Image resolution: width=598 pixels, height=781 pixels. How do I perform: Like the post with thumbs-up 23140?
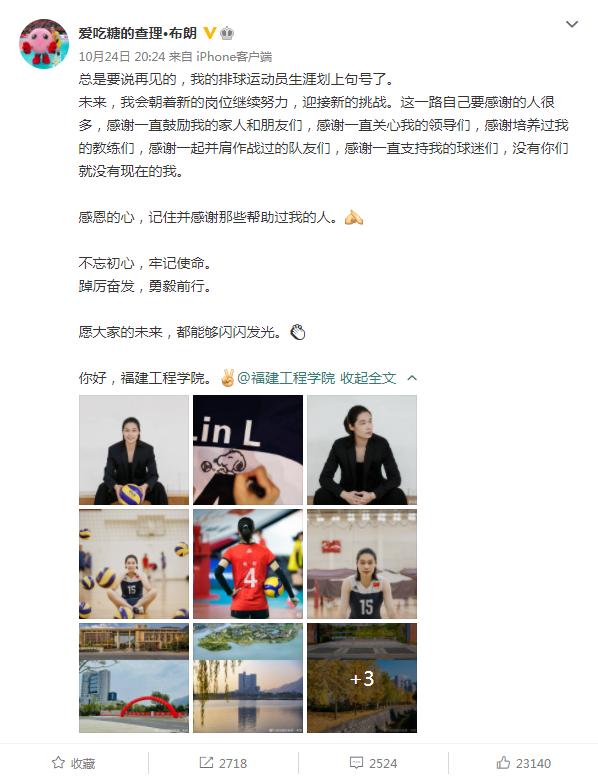523,763
